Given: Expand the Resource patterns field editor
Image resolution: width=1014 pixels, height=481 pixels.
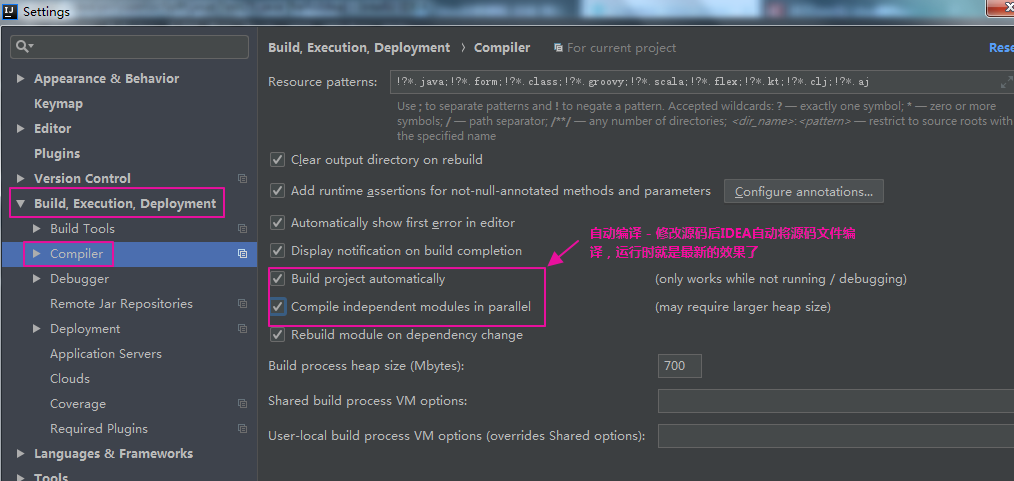Looking at the screenshot, I should (x=1006, y=82).
